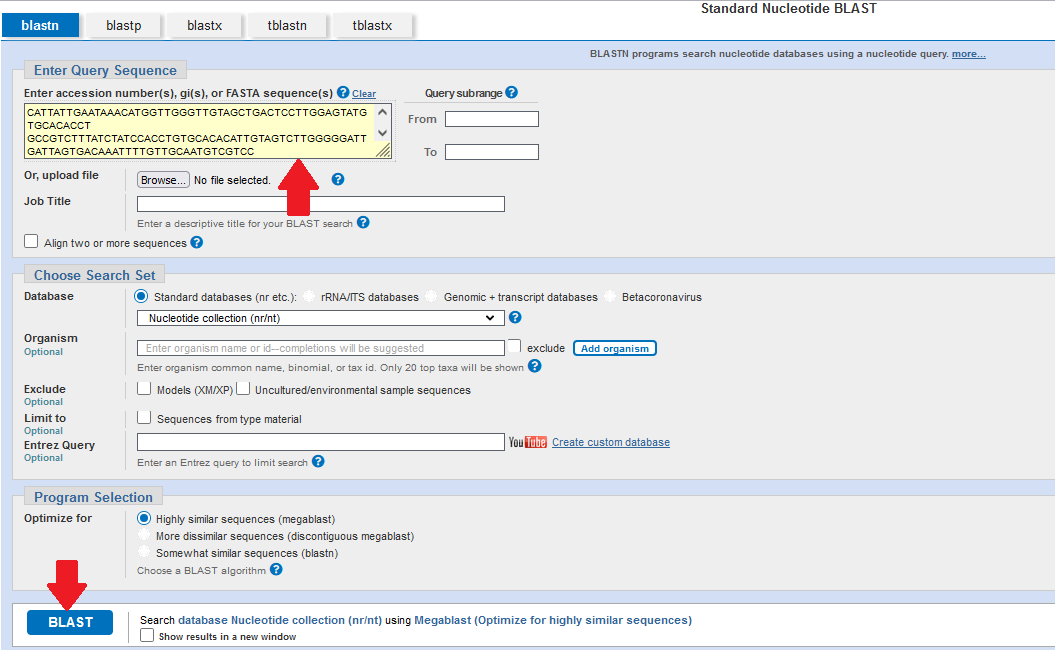Open help for Entrez query limit
The height and width of the screenshot is (650, 1055).
pos(318,461)
